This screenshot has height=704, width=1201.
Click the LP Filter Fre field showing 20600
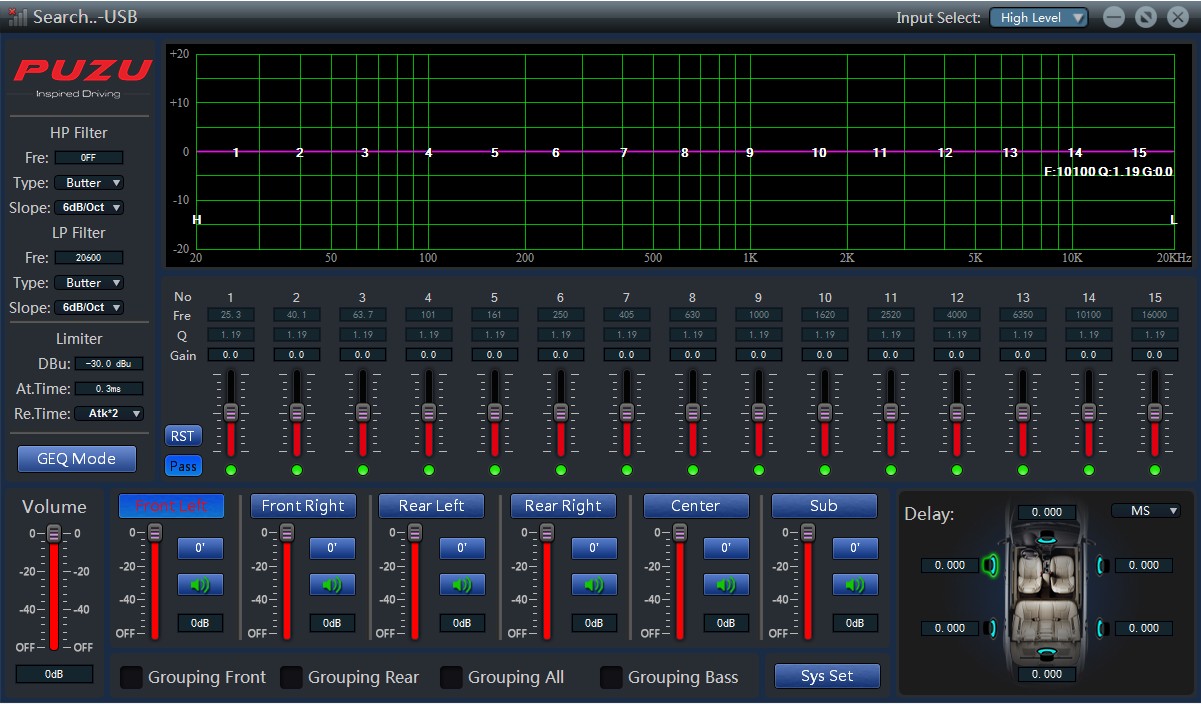click(x=89, y=258)
